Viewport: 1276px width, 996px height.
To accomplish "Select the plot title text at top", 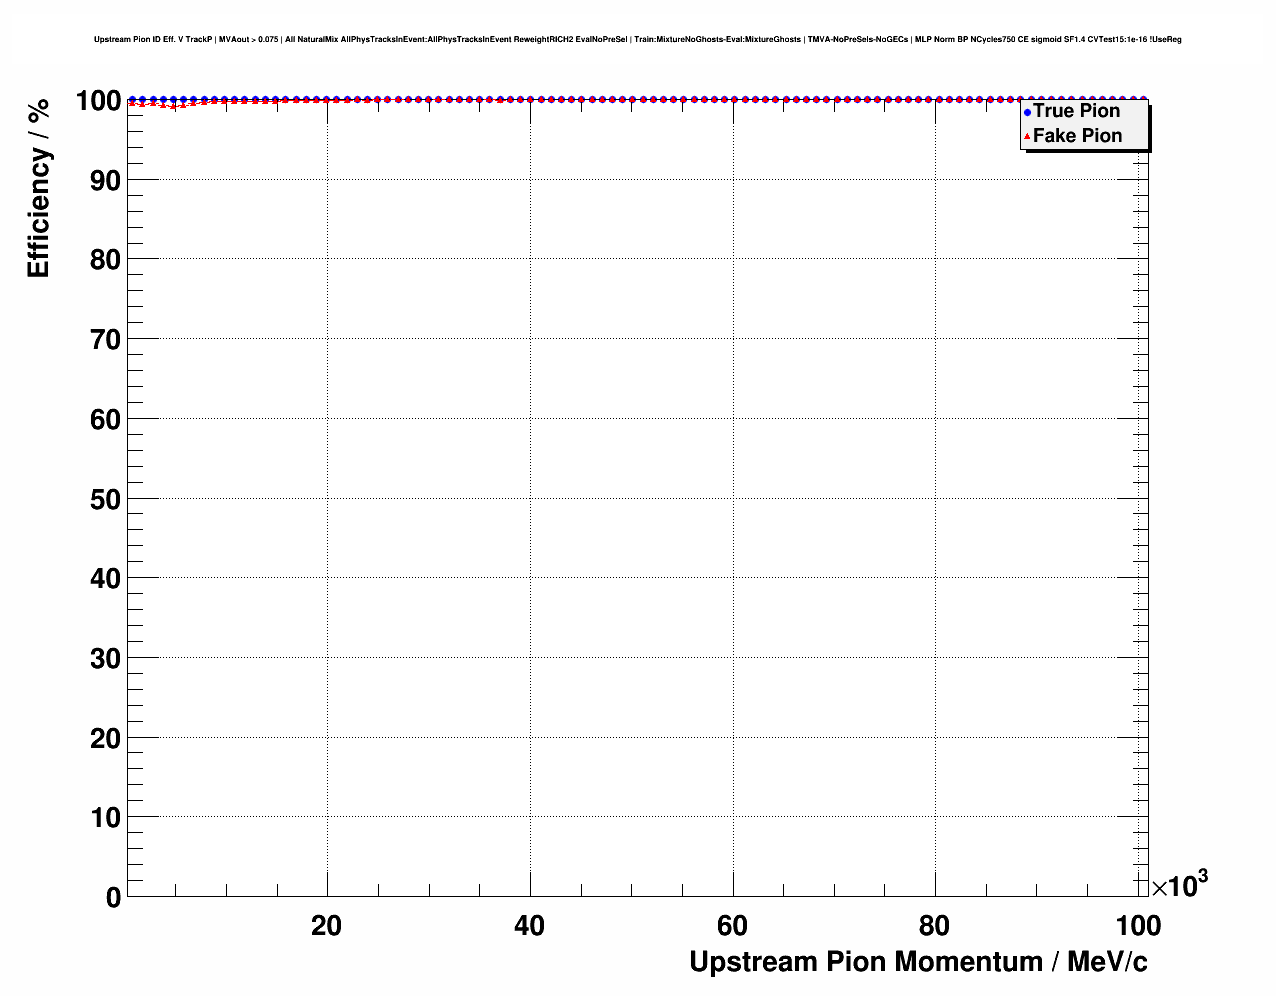I will pos(637,40).
